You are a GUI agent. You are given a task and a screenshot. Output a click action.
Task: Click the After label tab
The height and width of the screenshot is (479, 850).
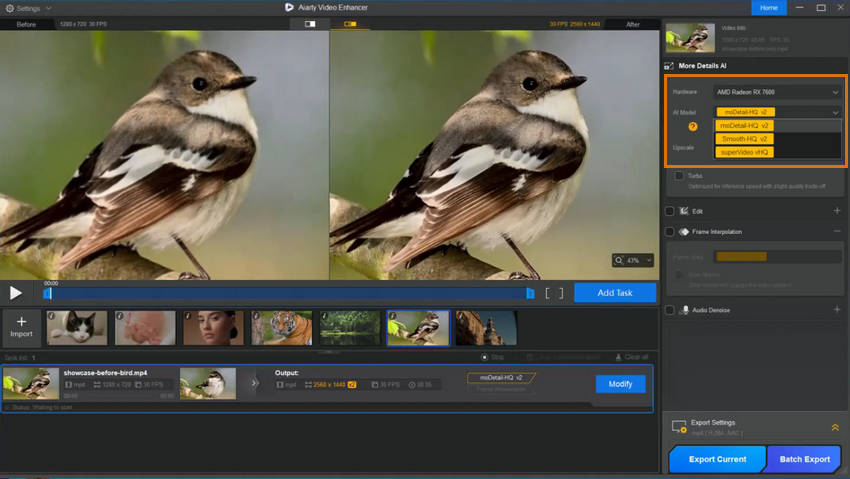point(633,24)
